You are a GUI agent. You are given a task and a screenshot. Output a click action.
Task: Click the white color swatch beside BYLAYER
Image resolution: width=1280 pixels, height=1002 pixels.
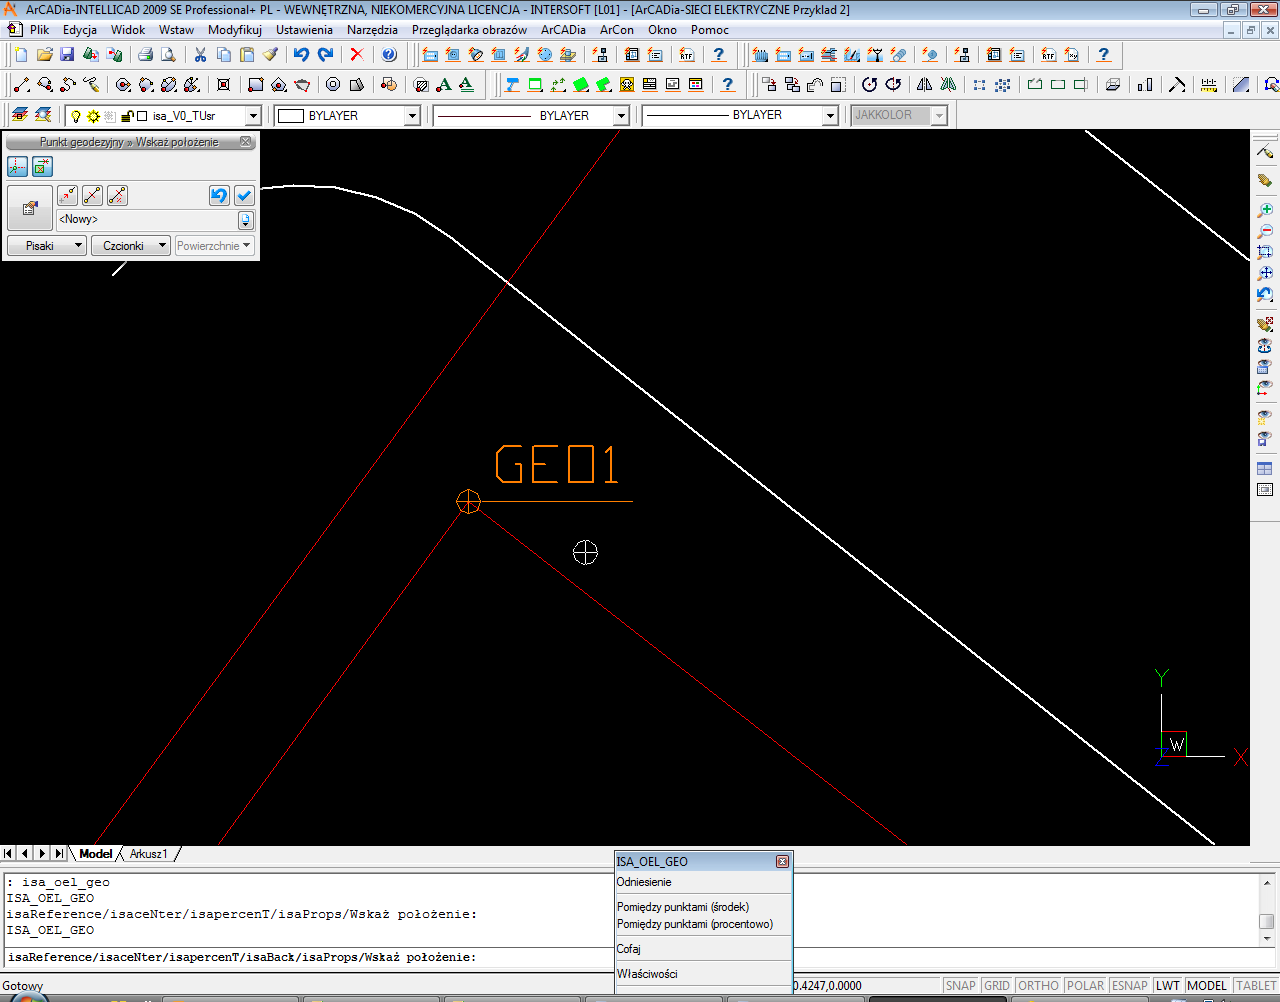click(x=290, y=116)
